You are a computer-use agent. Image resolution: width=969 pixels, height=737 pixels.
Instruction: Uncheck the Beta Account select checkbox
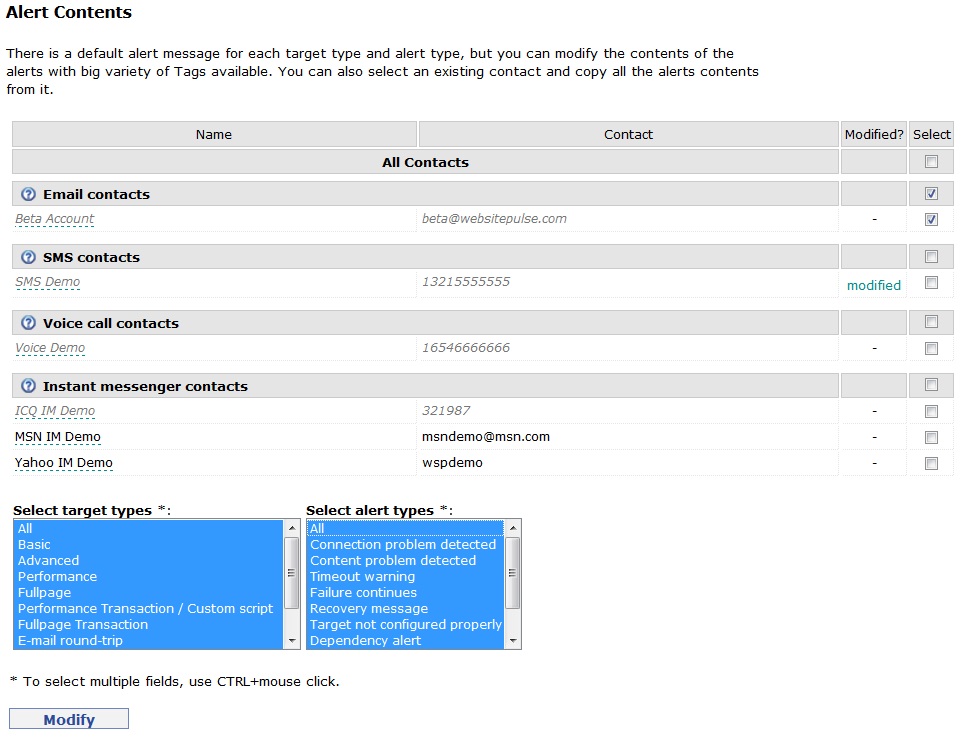point(931,219)
